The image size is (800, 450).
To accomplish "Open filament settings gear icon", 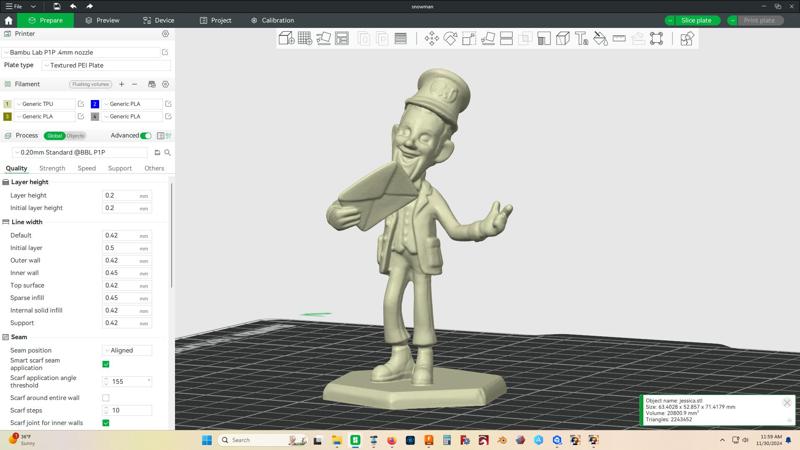I will 165,84.
